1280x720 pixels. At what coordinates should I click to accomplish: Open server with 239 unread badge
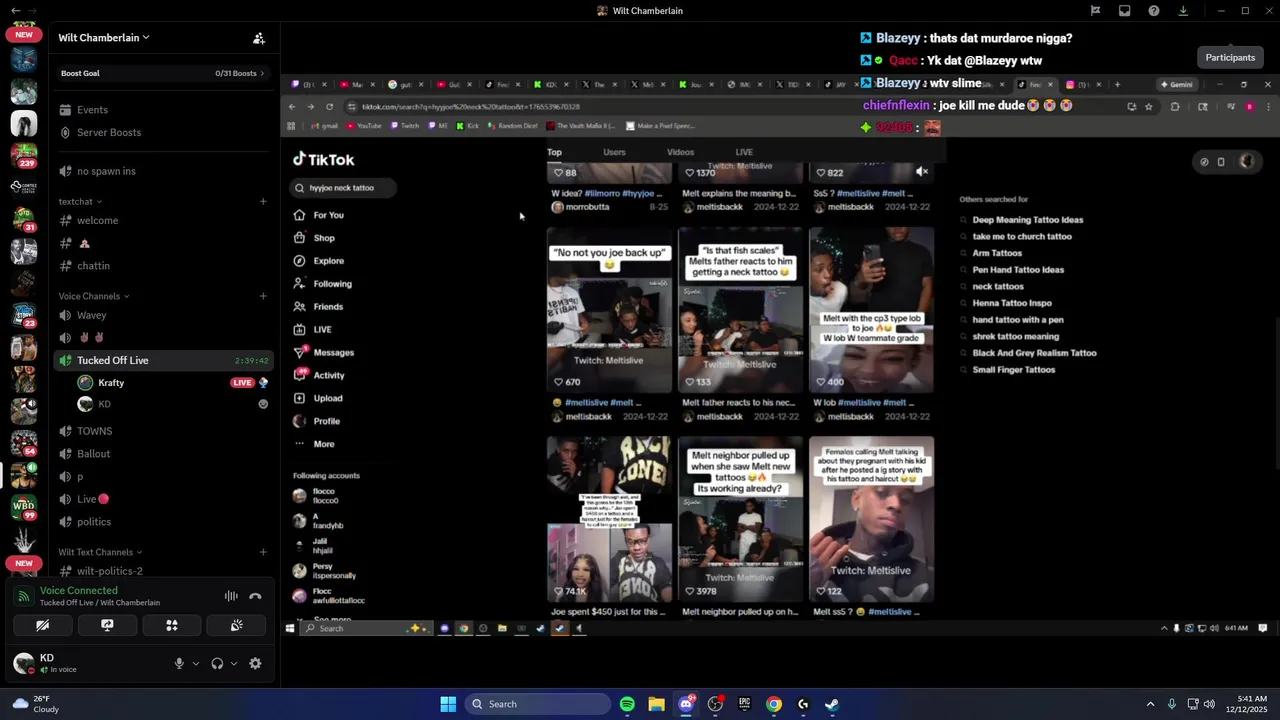click(x=24, y=155)
